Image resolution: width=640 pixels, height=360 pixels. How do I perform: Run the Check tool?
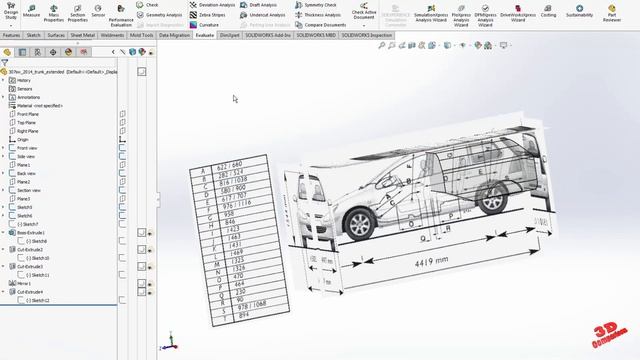[147, 5]
